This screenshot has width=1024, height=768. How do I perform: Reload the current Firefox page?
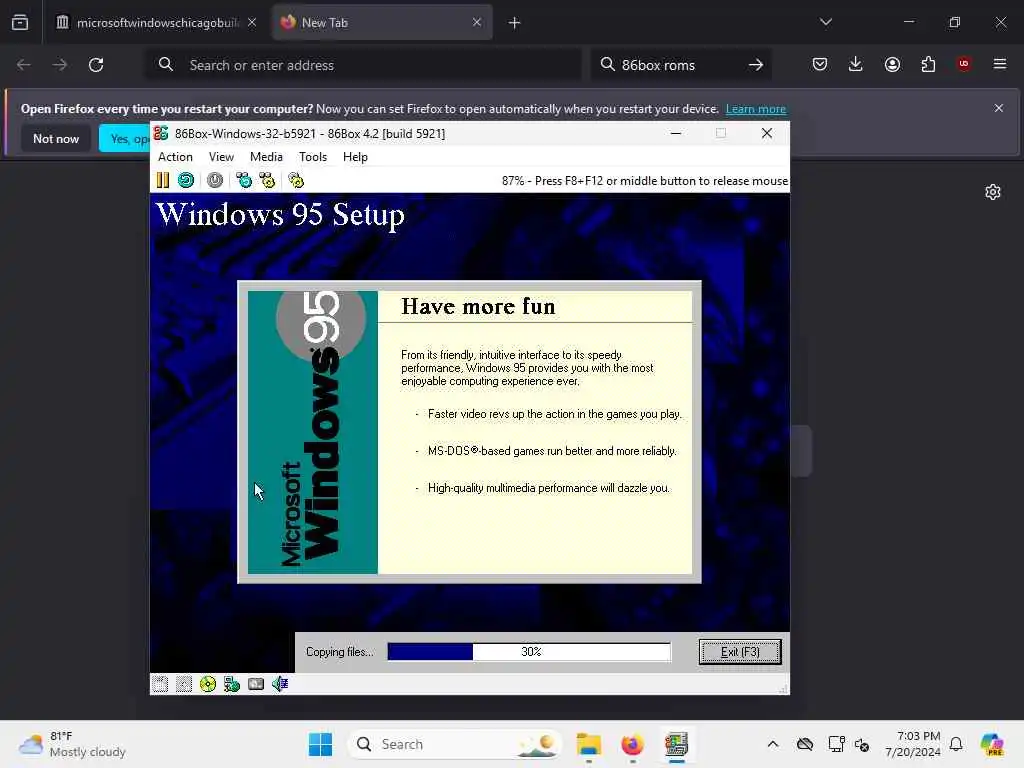click(96, 65)
